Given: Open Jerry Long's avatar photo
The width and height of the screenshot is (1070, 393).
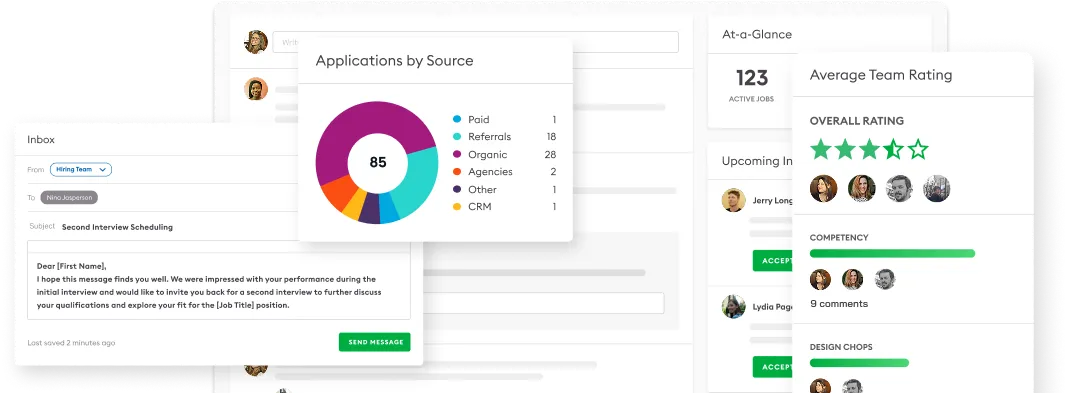Looking at the screenshot, I should [734, 200].
